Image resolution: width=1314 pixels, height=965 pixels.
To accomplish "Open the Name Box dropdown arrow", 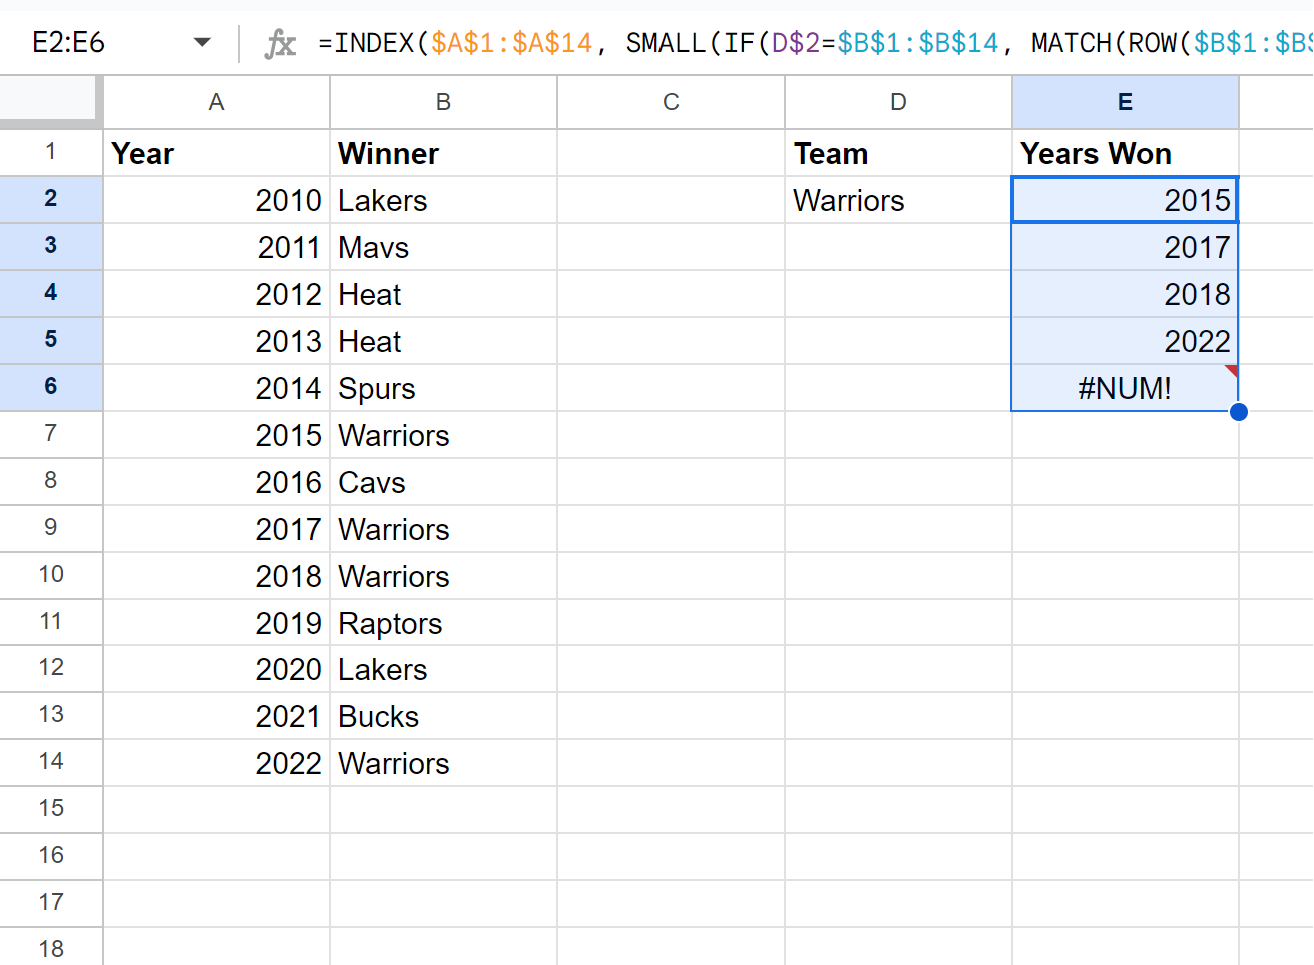I will click(202, 42).
